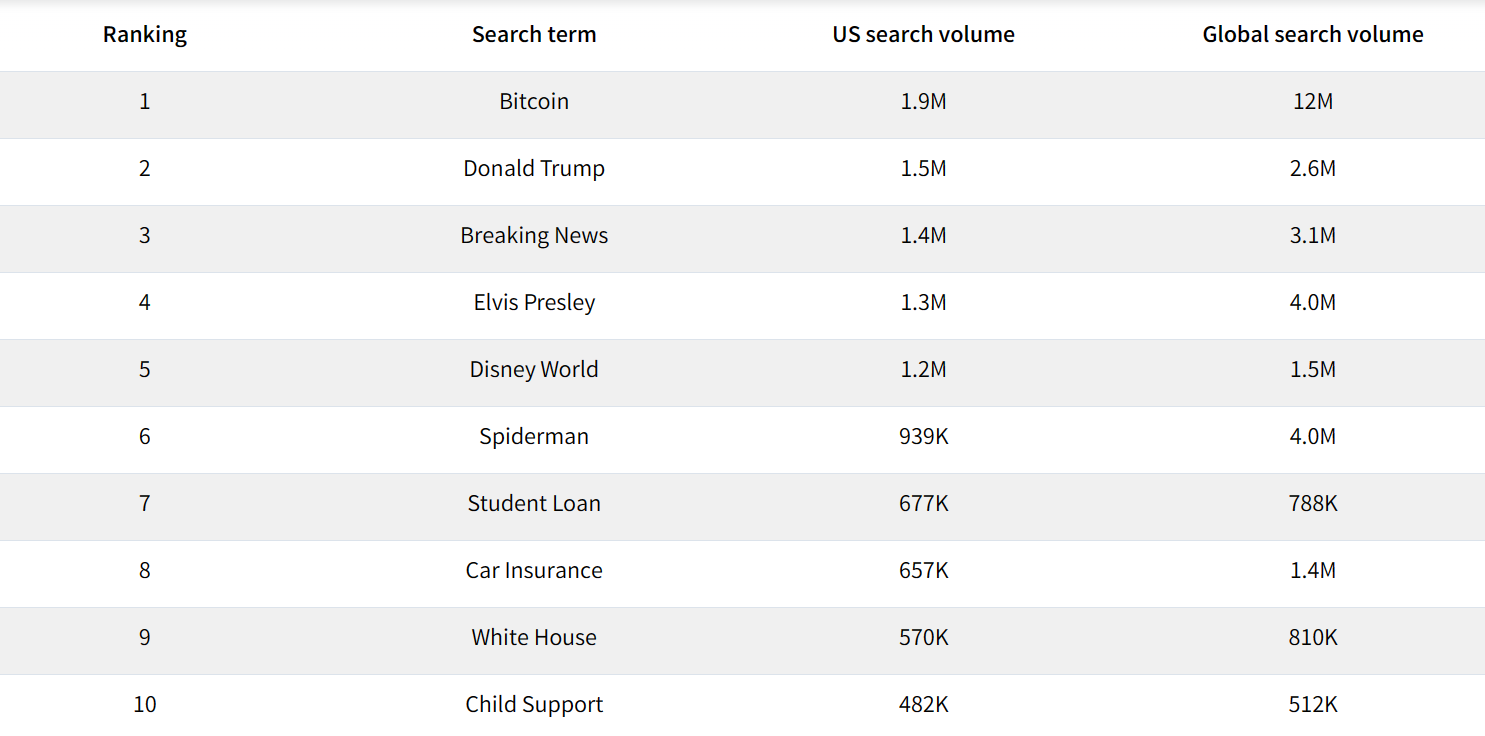Select the Elvis Presley table cell
Viewport: 1485px width, 736px height.
pos(534,302)
